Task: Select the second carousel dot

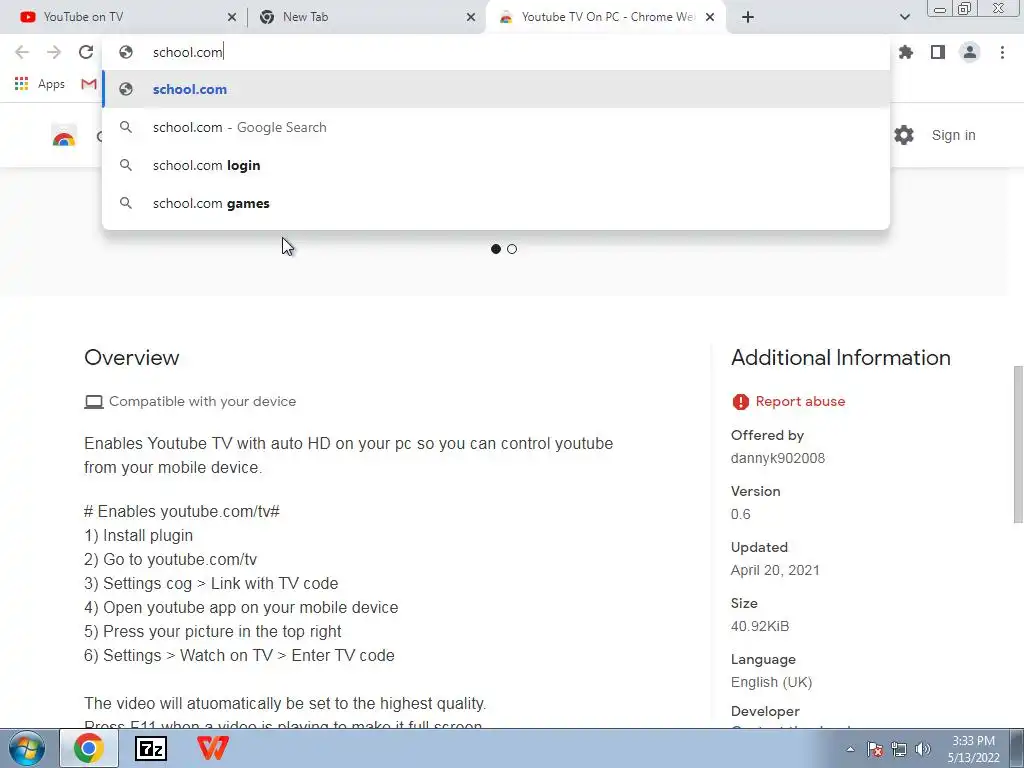Action: coord(512,249)
